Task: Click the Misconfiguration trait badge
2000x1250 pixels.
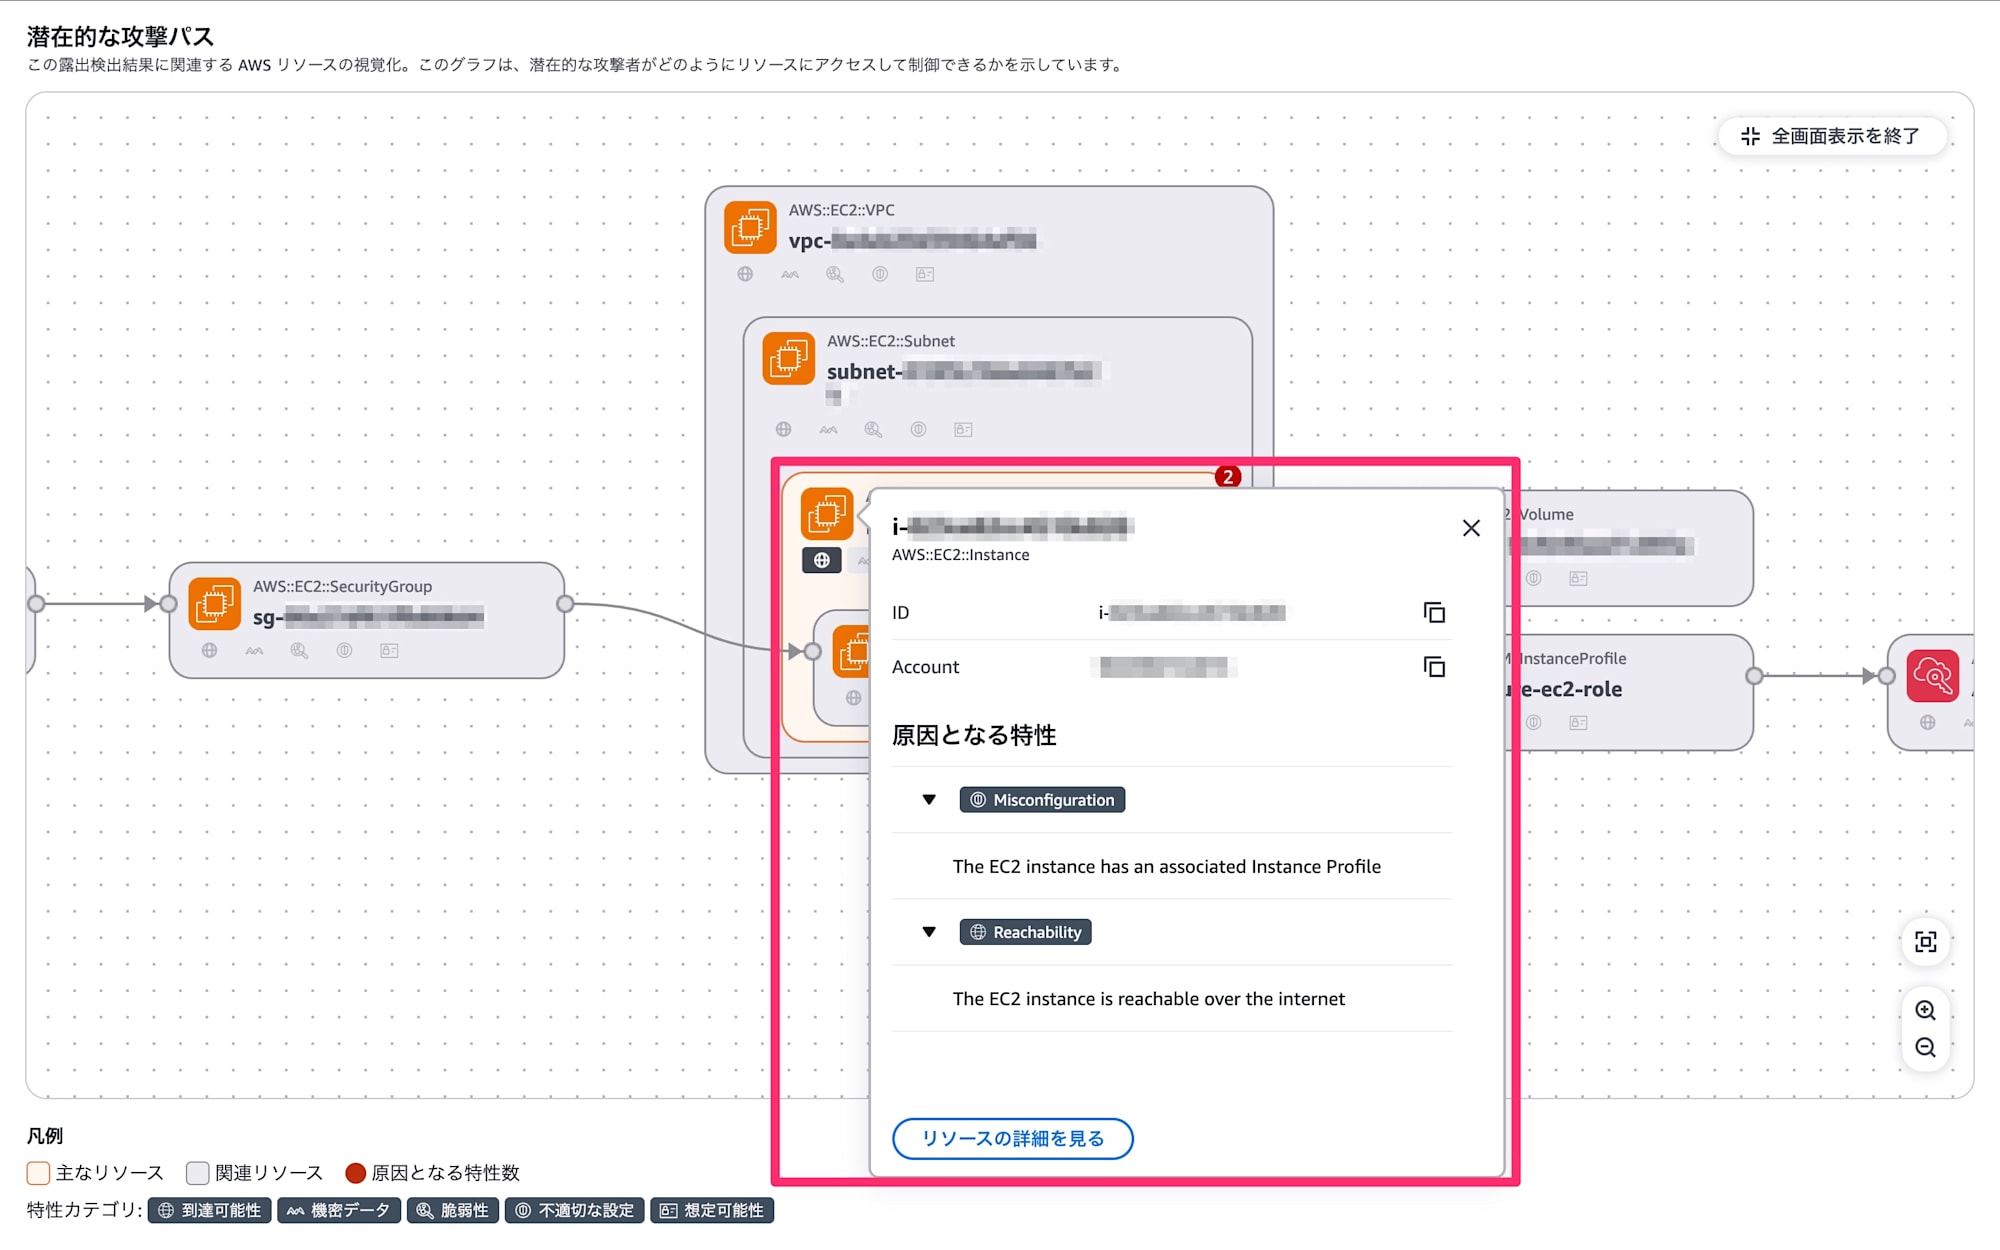Action: coord(1042,799)
